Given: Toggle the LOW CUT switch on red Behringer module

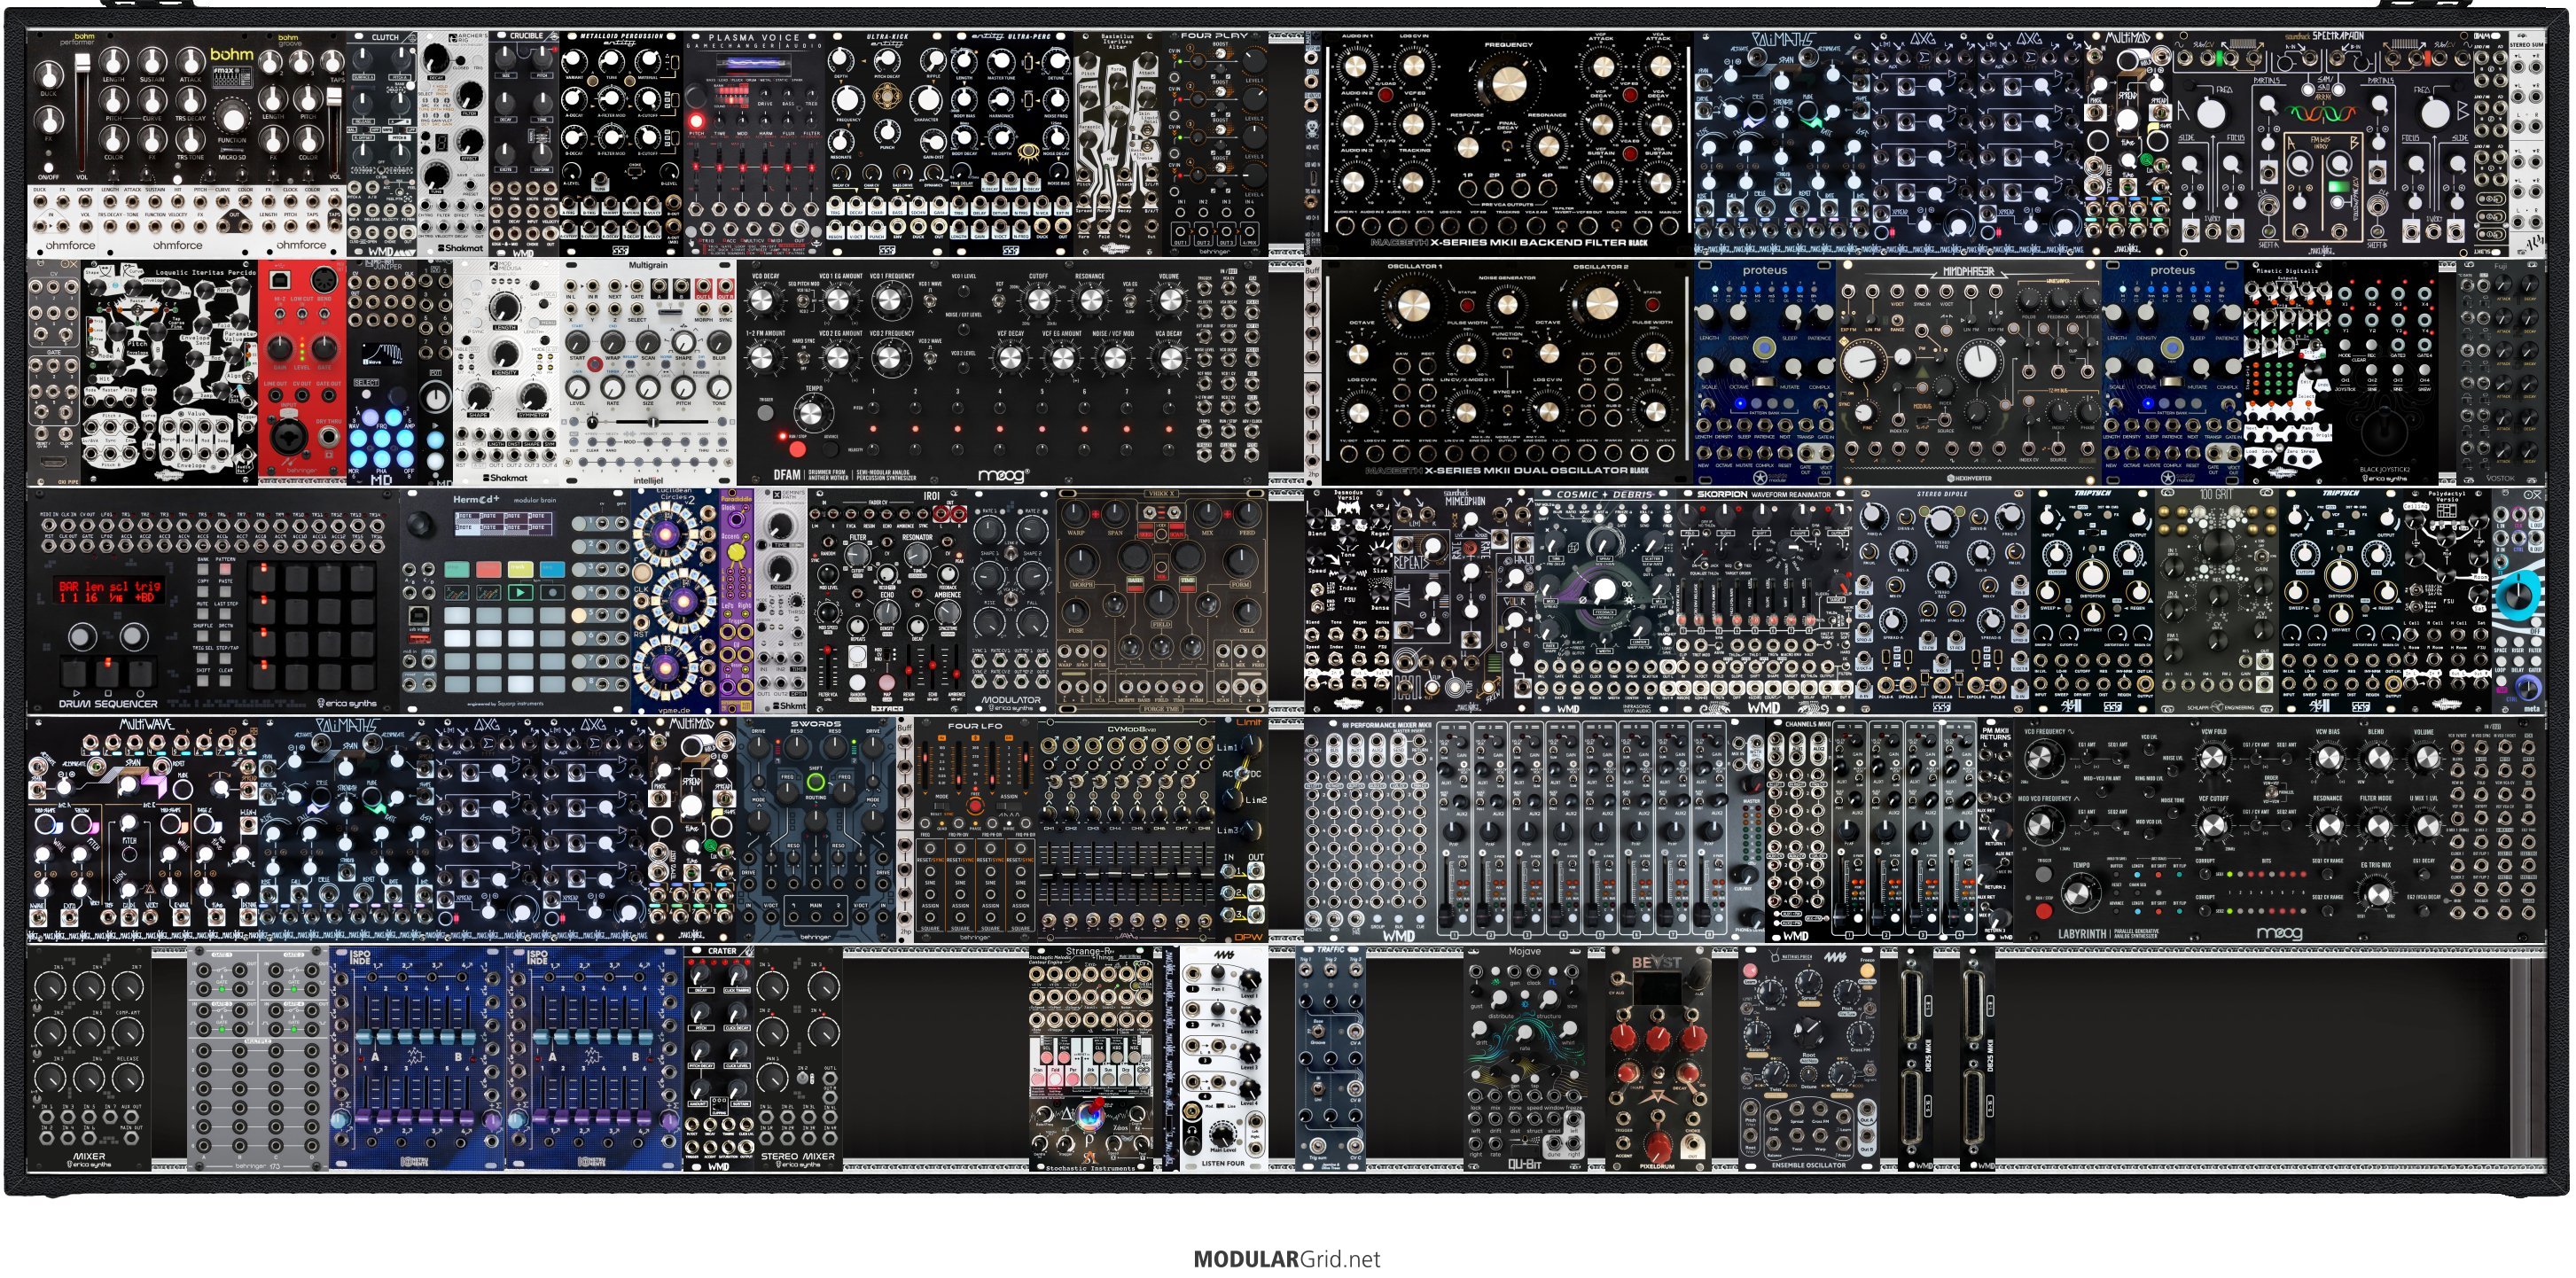Looking at the screenshot, I should 301,313.
